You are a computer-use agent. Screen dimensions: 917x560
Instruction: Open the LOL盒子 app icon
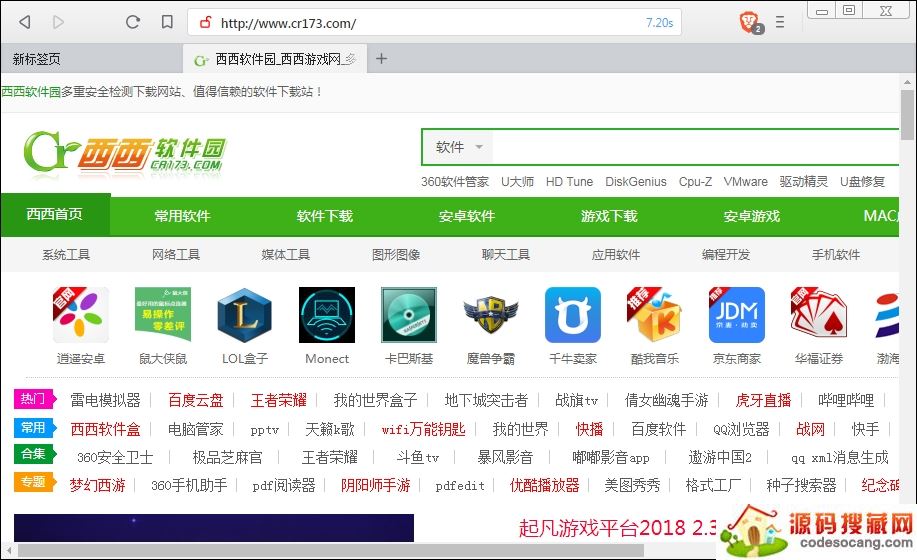point(244,315)
